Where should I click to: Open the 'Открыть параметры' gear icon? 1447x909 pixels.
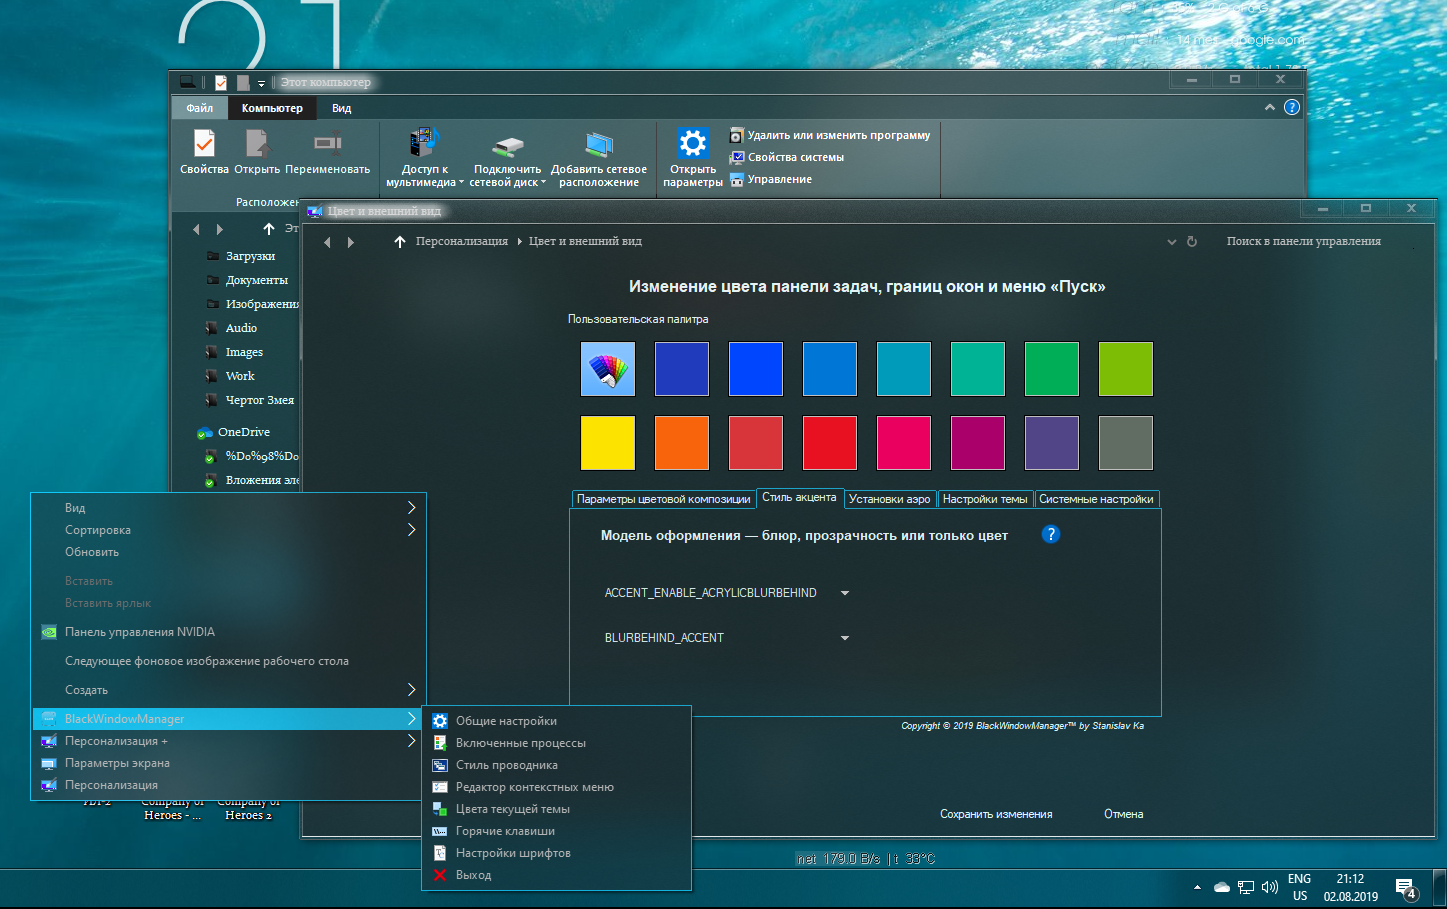tap(692, 145)
